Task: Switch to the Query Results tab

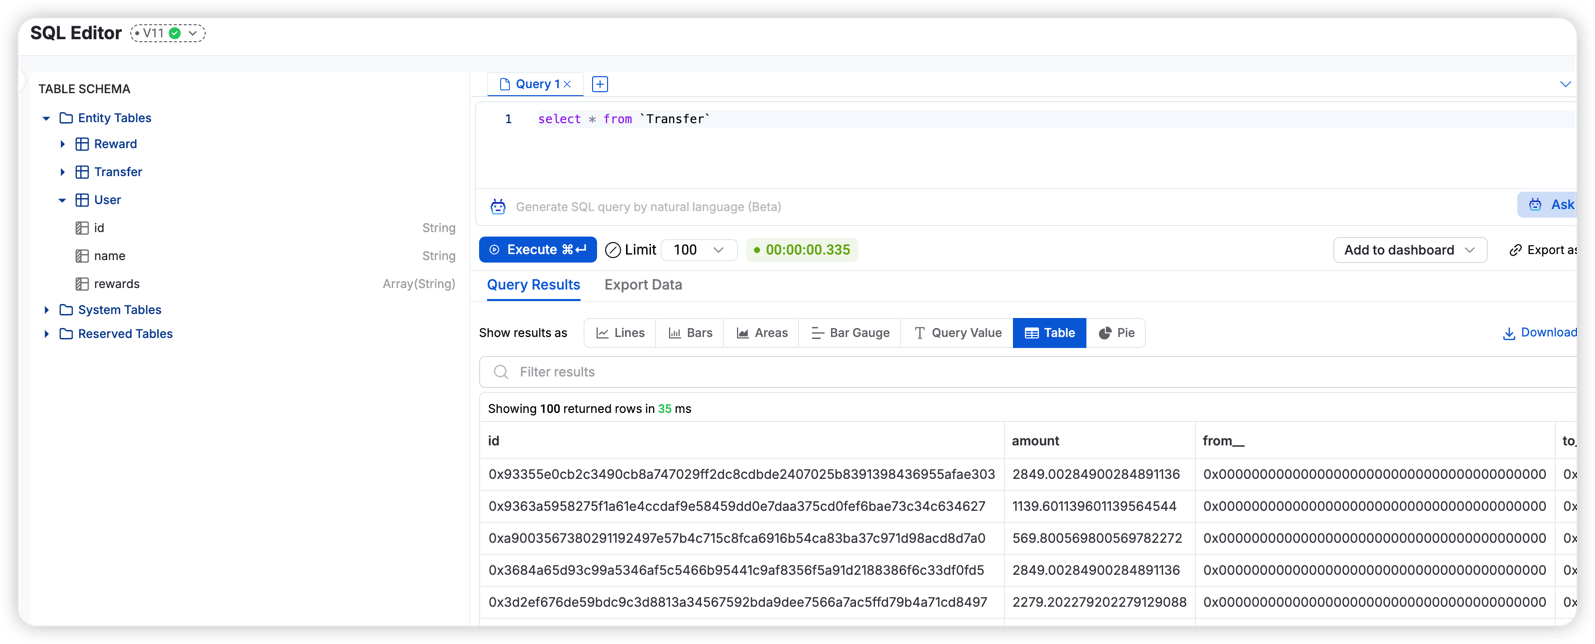Action: (x=533, y=285)
